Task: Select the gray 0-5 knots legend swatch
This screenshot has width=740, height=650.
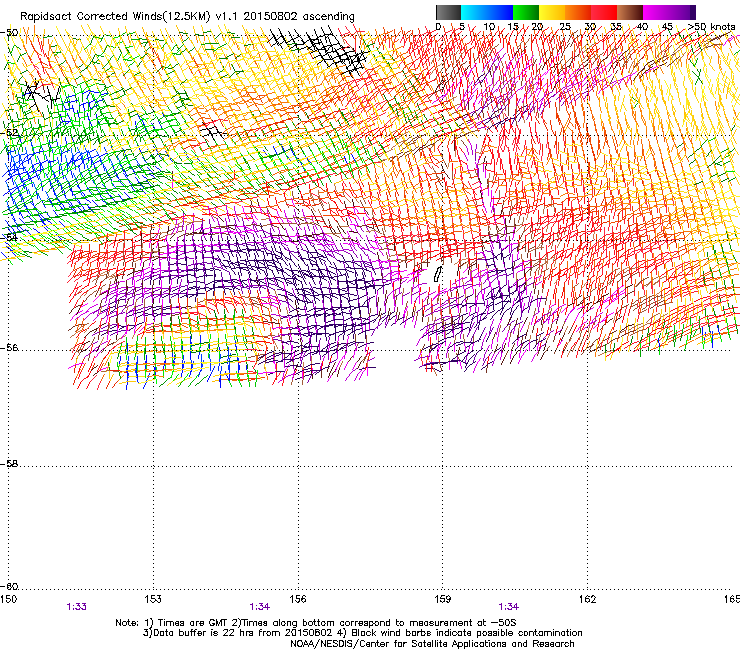Action: [448, 12]
